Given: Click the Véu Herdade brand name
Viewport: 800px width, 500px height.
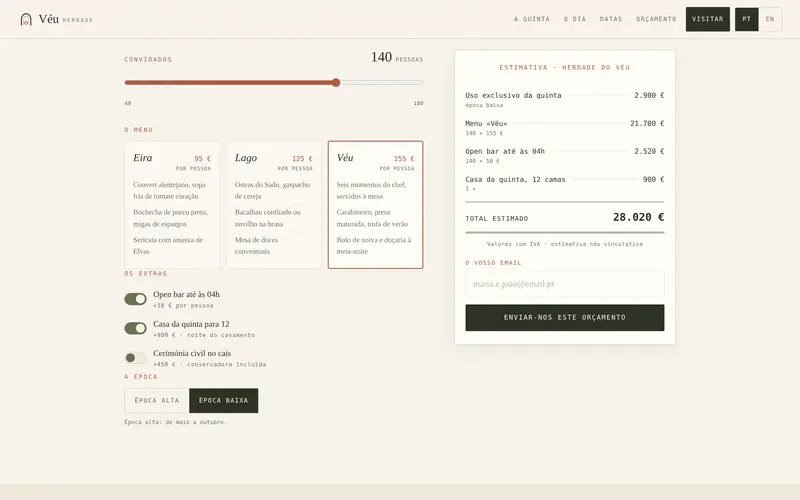Looking at the screenshot, I should coord(66,19).
